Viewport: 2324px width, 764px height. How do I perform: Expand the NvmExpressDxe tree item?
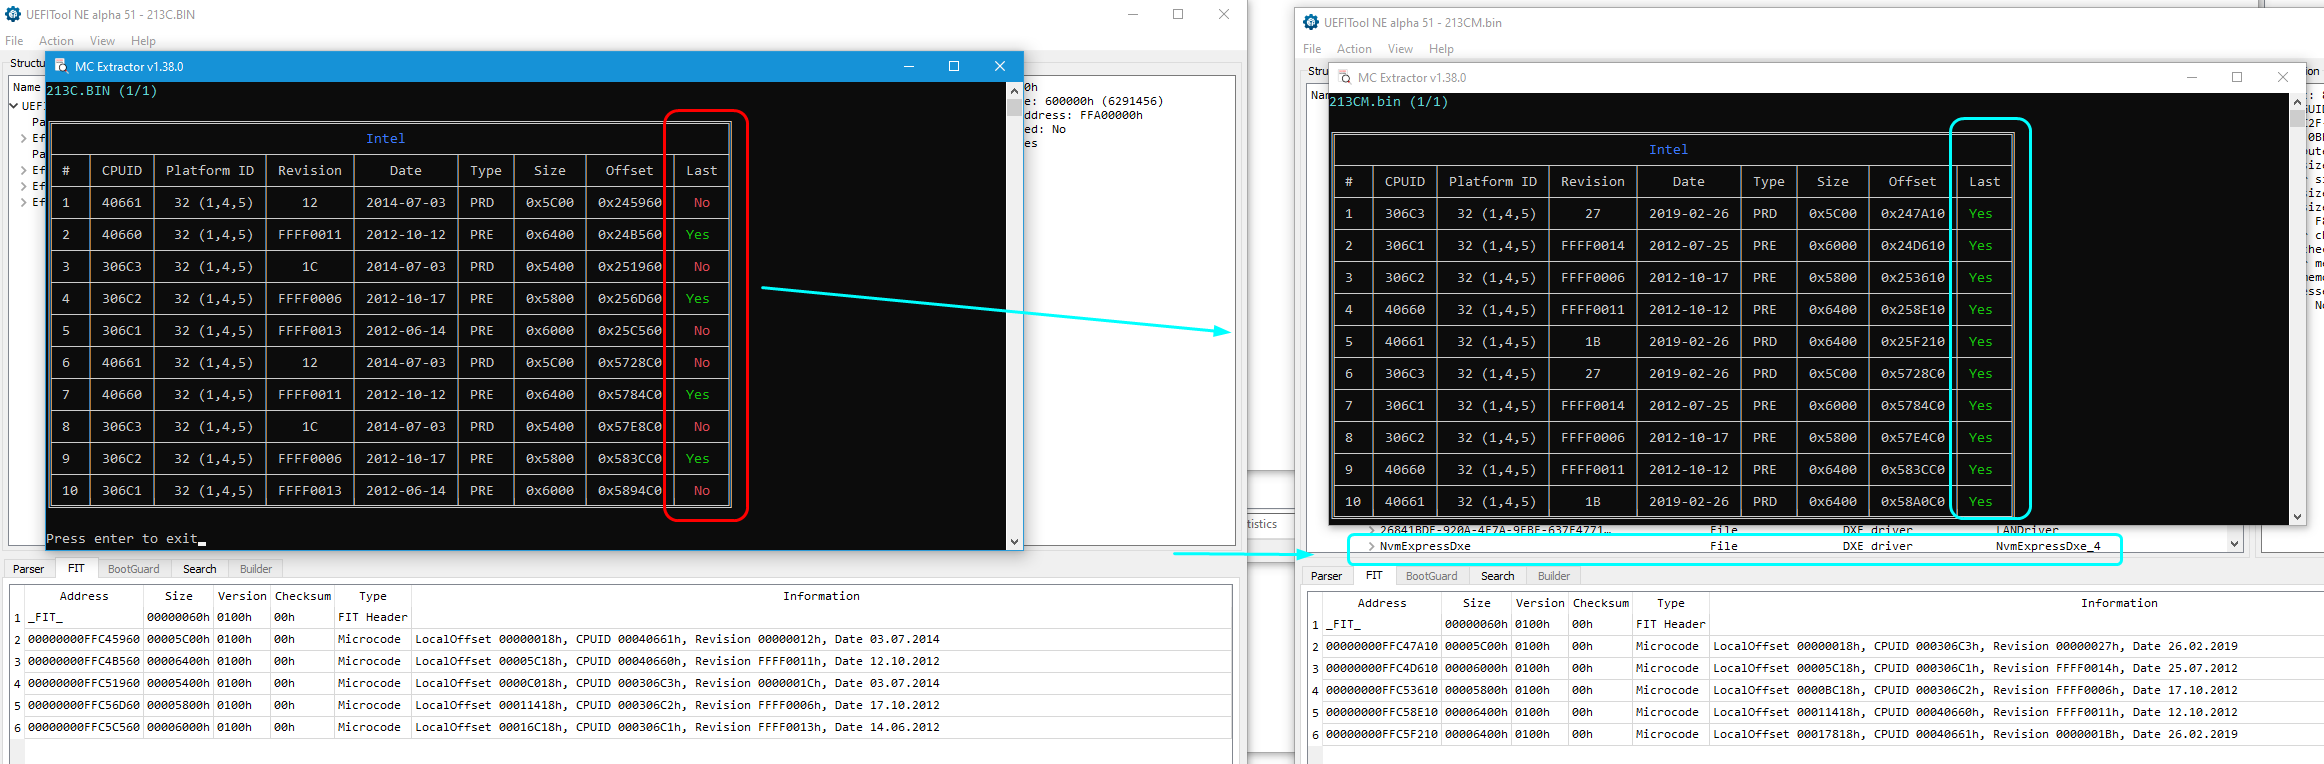coord(1371,546)
